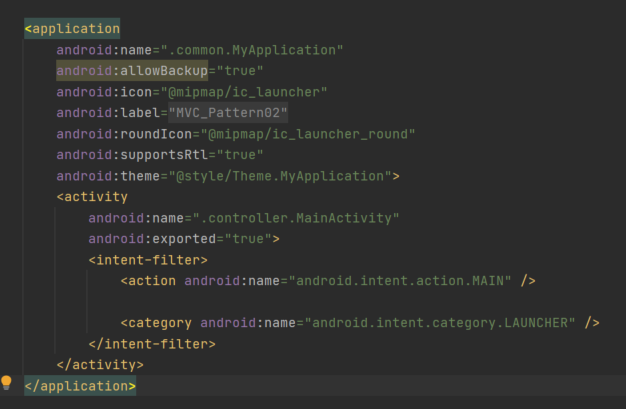Click the yellow lightbulb intention icon
Viewport: 626px width, 409px height.
click(x=6, y=383)
